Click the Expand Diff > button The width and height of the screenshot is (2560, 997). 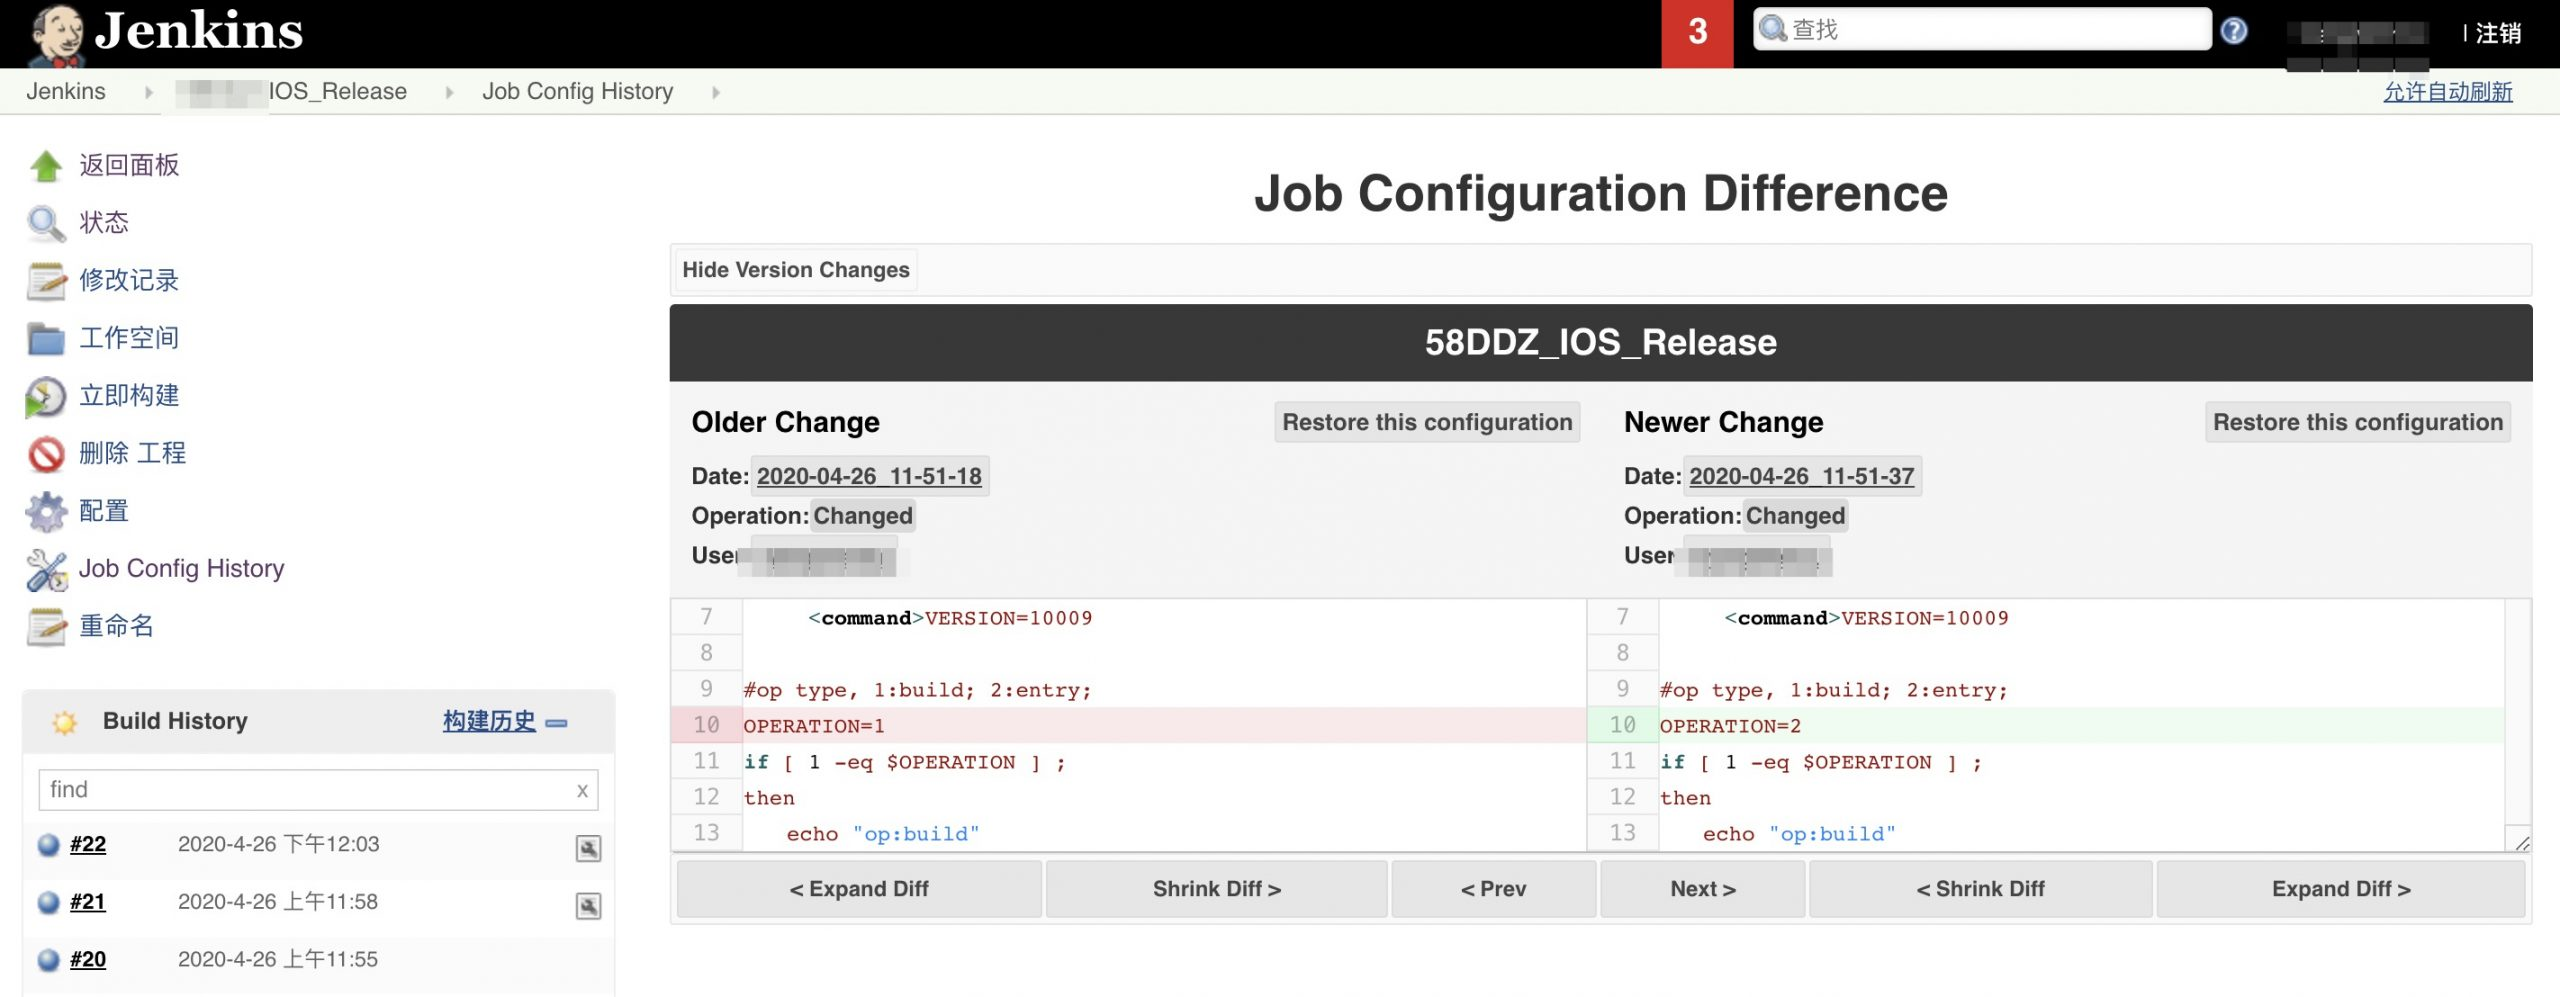point(2341,889)
